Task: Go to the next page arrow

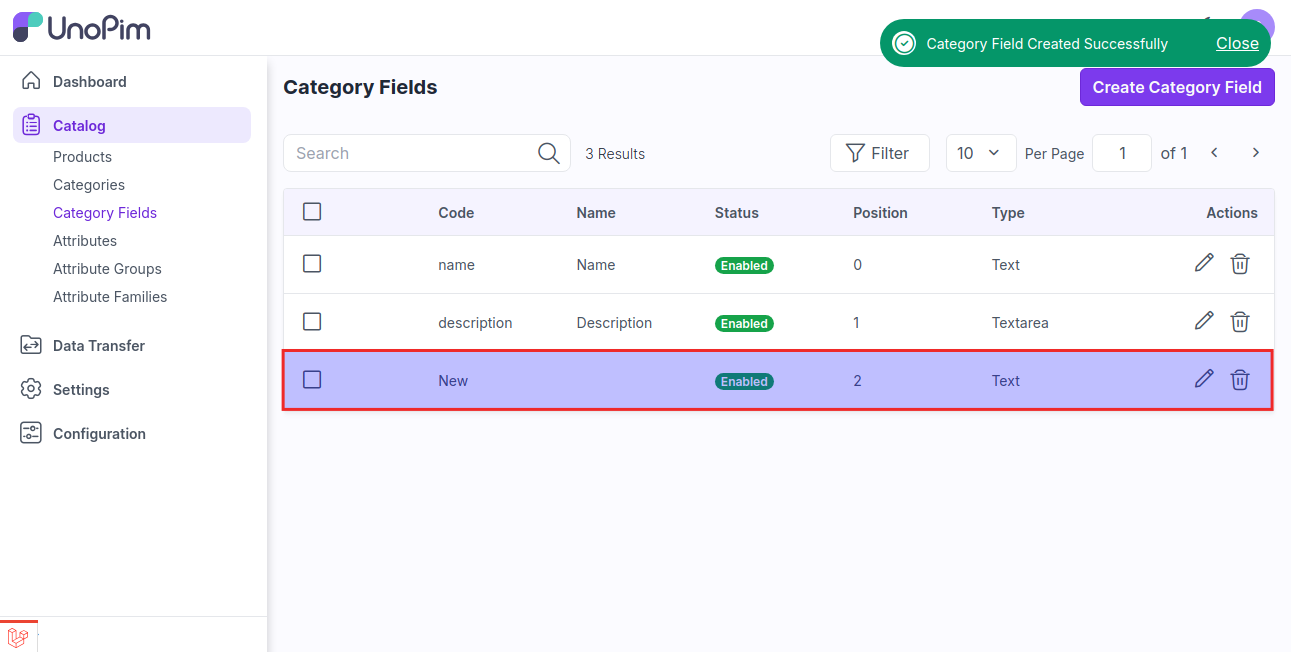Action: [x=1256, y=153]
